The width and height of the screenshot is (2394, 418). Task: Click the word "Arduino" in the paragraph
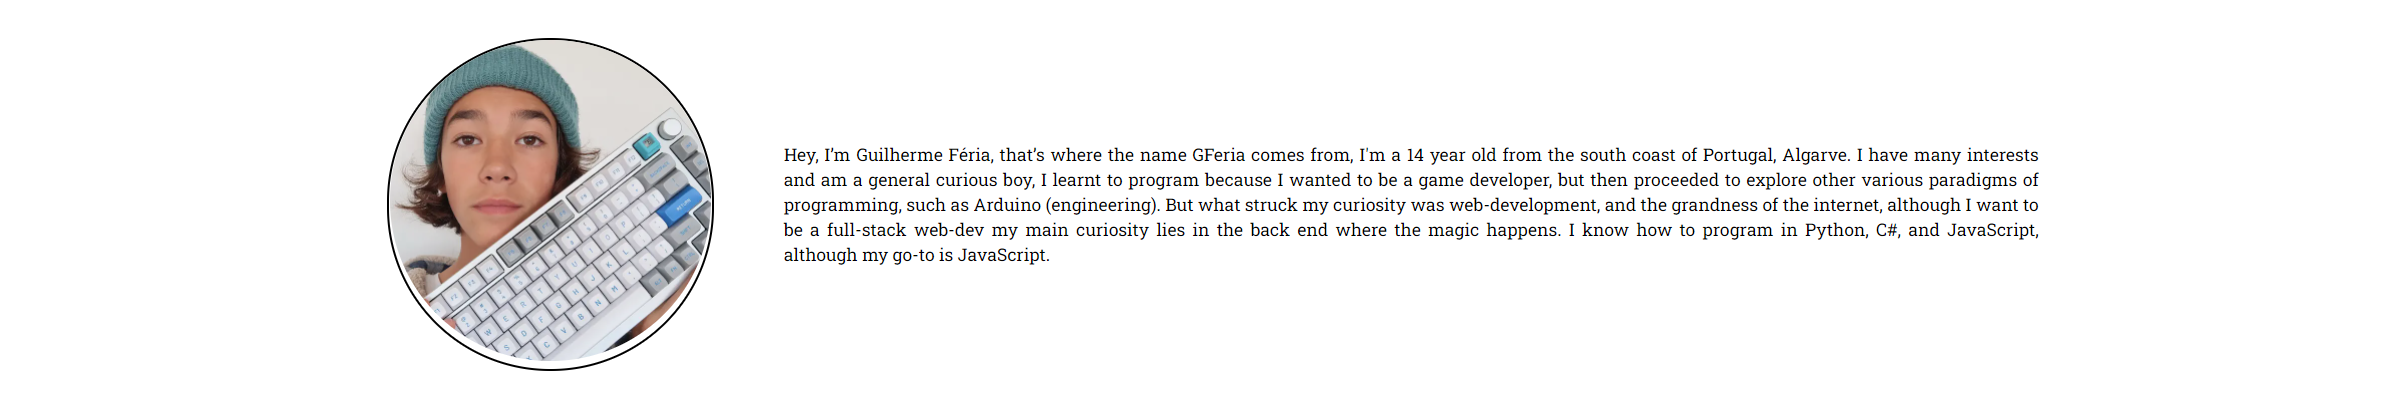(1007, 205)
